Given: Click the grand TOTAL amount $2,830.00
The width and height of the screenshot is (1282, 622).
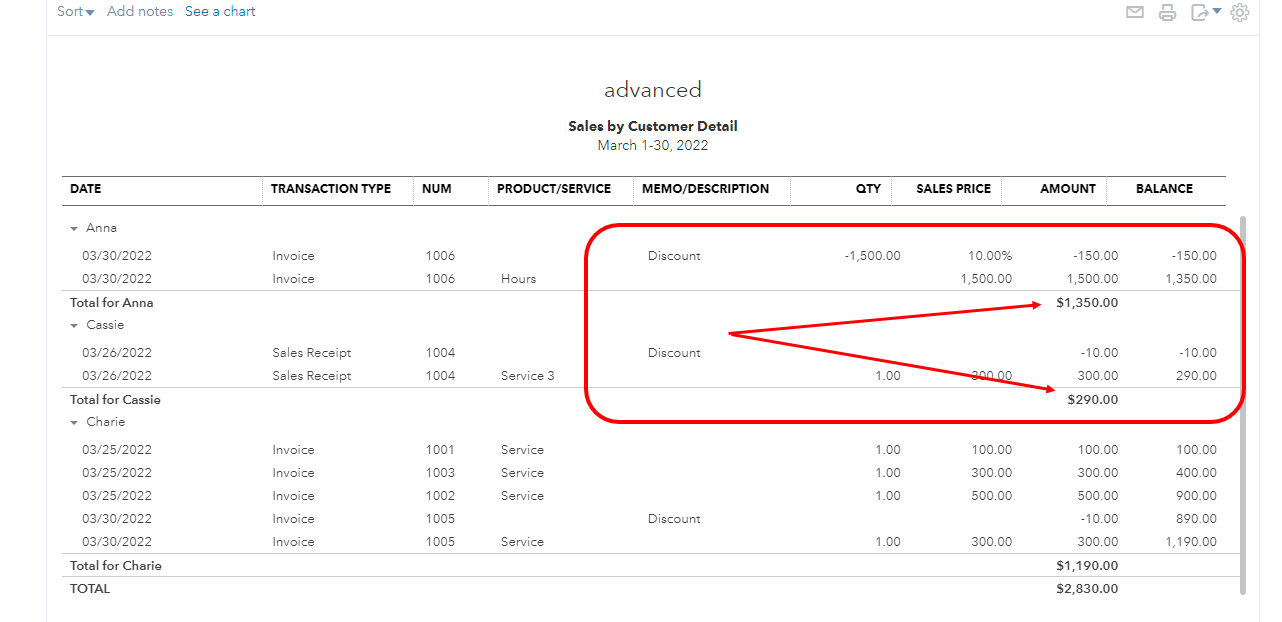Looking at the screenshot, I should [1088, 588].
